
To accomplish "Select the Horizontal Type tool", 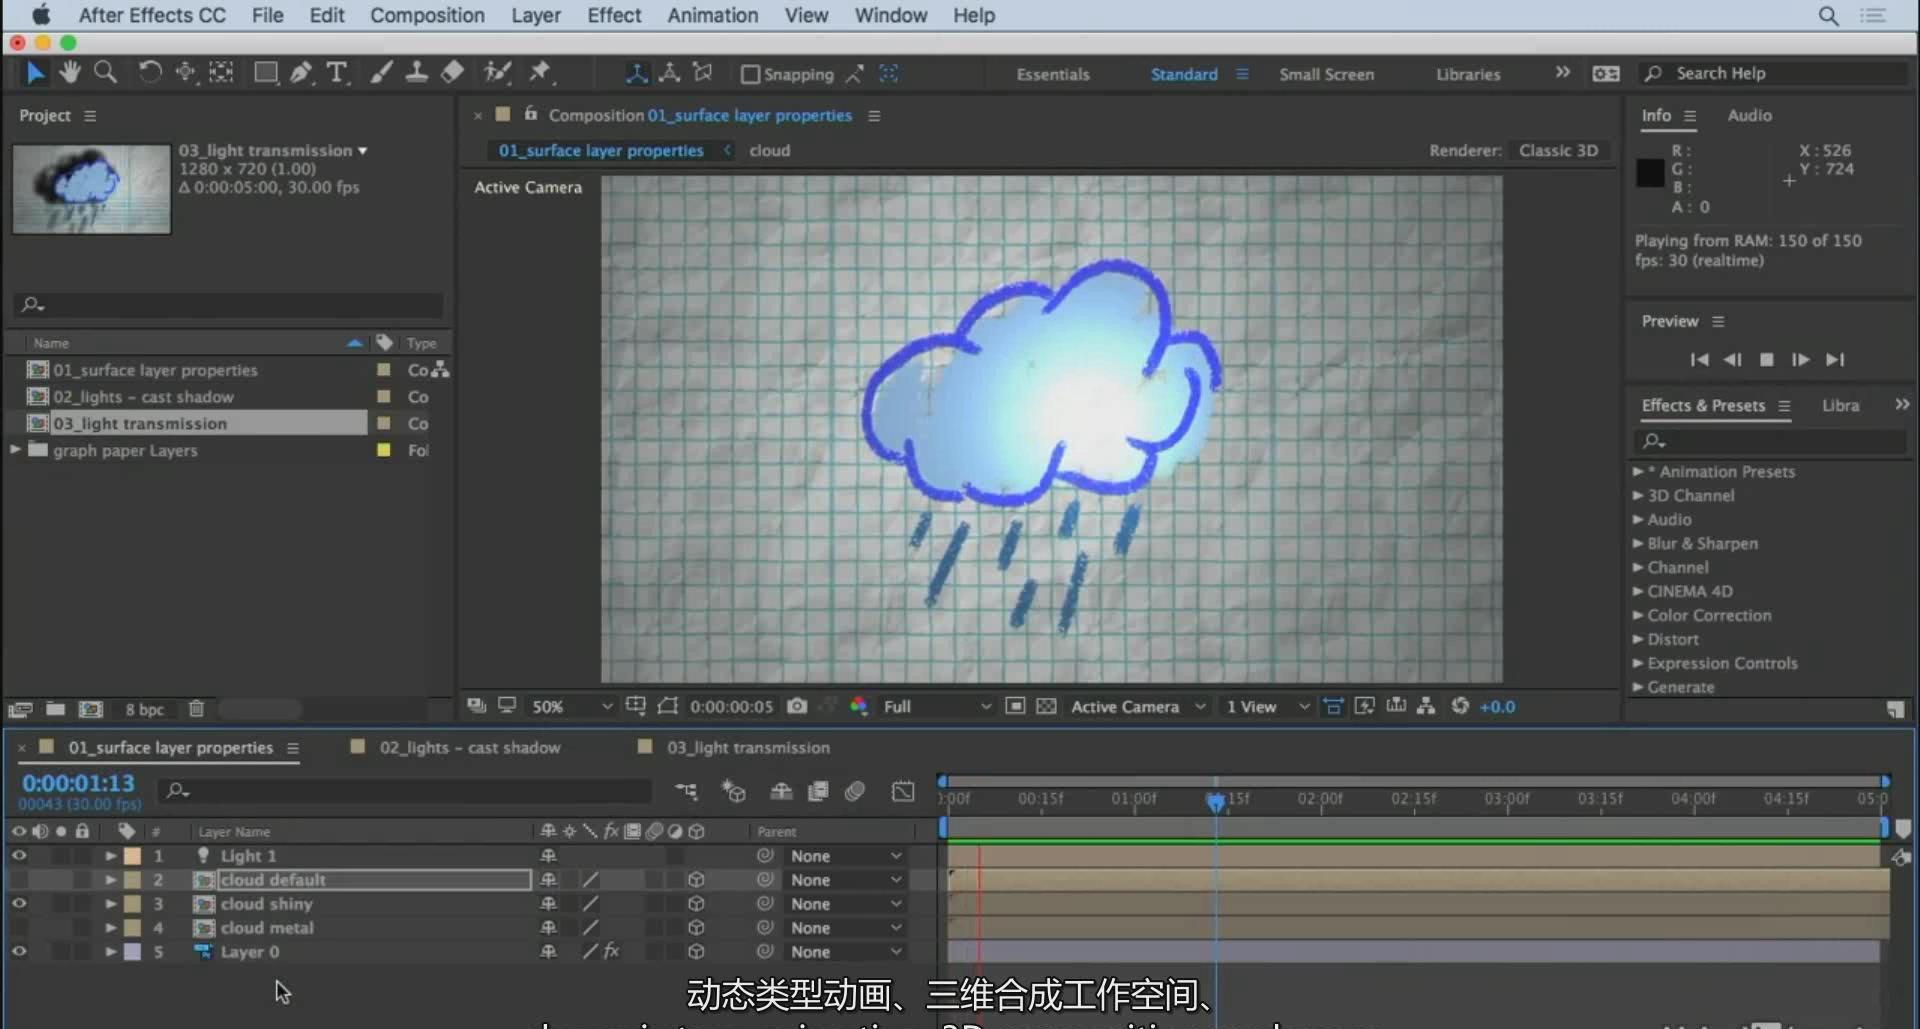I will [x=337, y=72].
